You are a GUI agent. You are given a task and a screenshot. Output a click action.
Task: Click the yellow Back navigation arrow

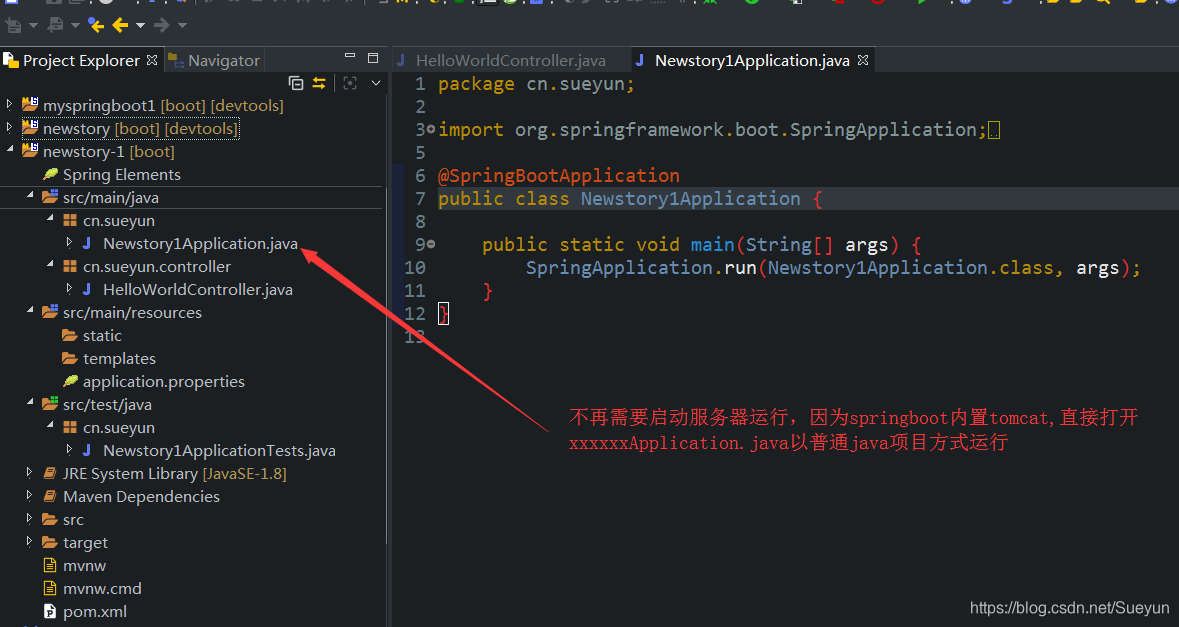(120, 26)
